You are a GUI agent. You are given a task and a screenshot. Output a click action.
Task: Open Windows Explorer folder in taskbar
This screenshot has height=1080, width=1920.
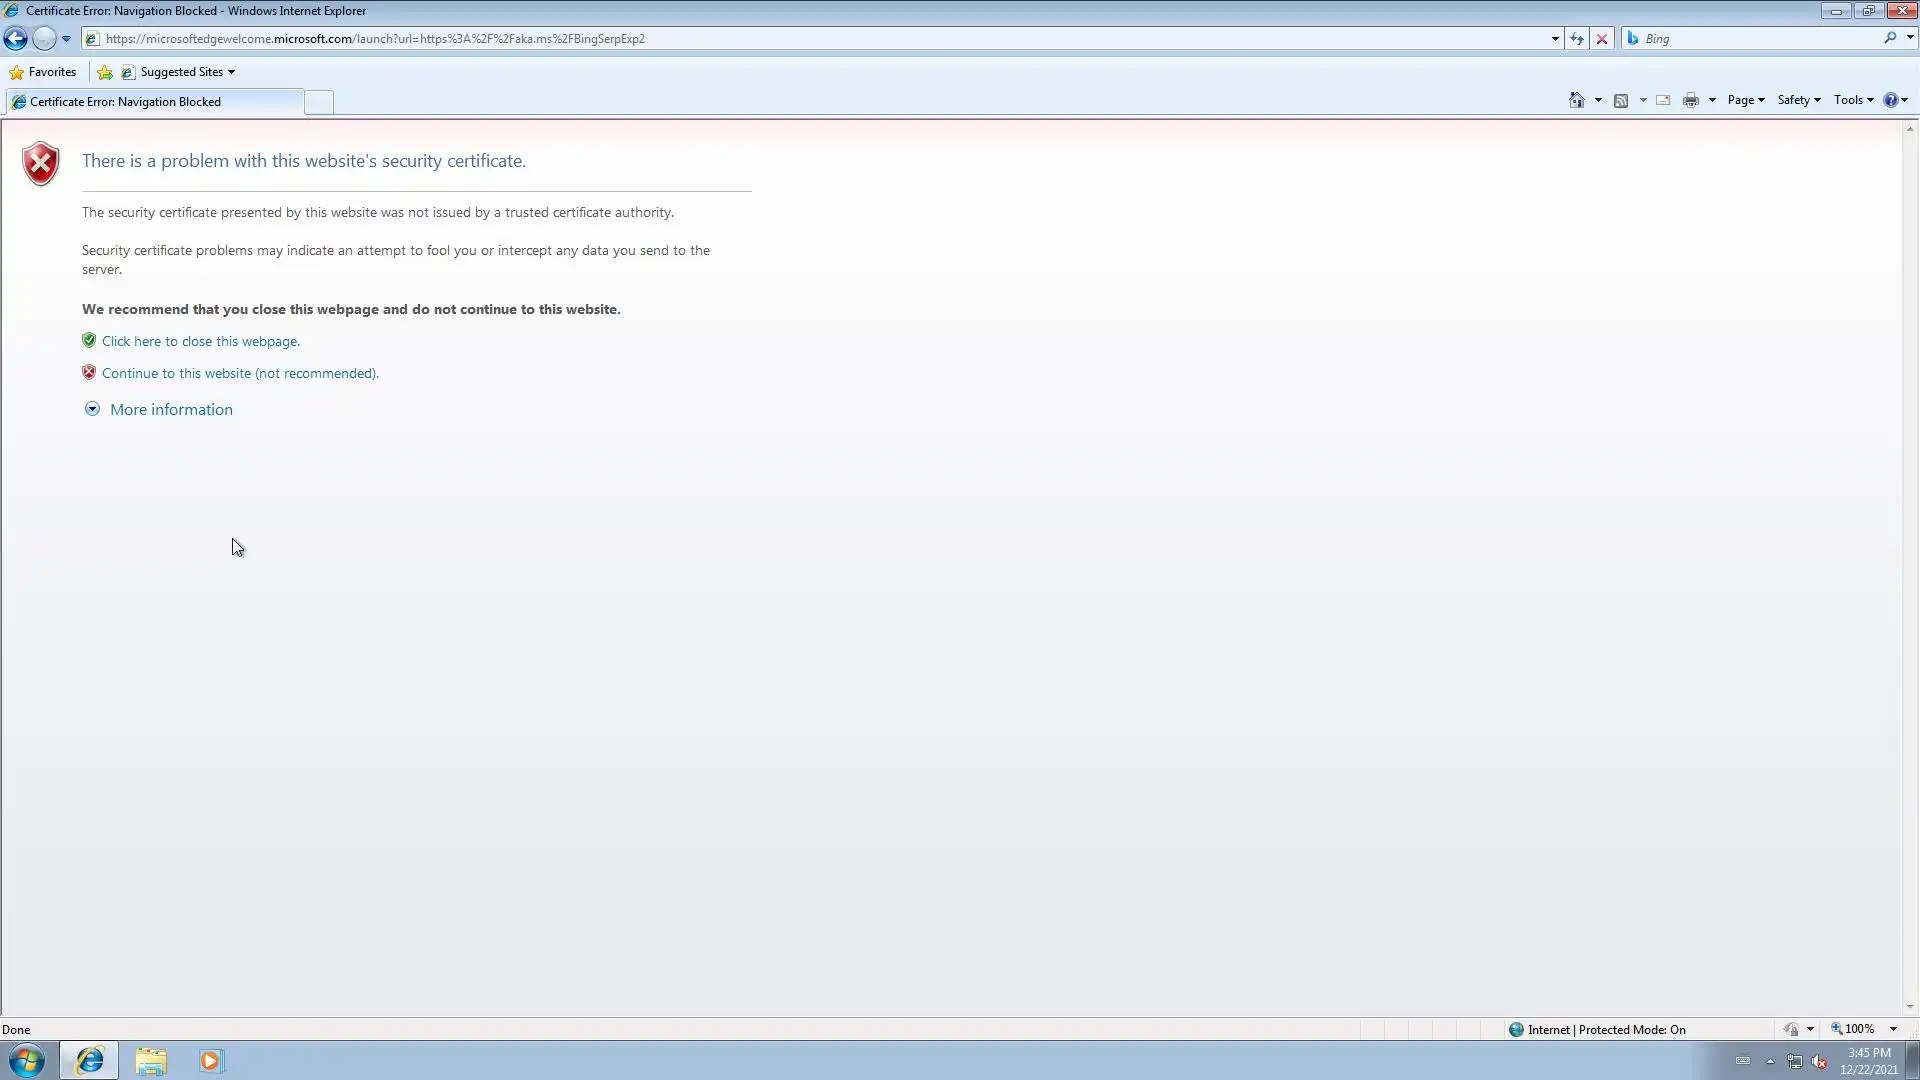coord(151,1060)
